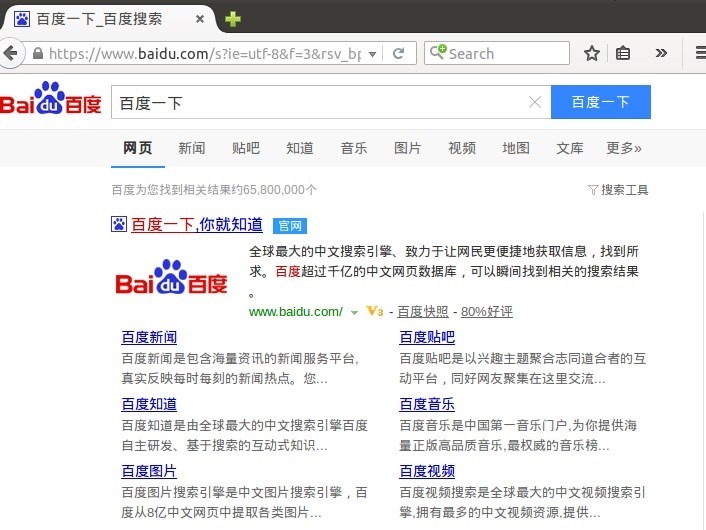The width and height of the screenshot is (706, 530).
Task: Open the 80%好评 rating link
Action: (487, 312)
